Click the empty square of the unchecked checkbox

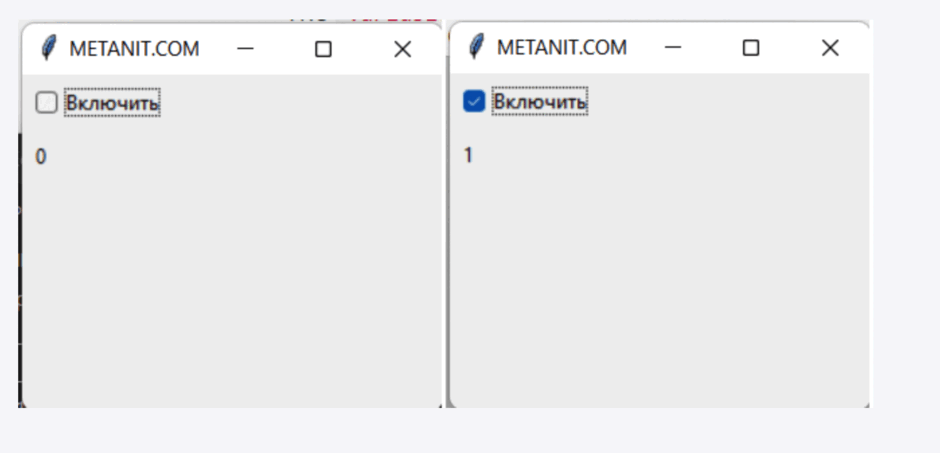[x=46, y=103]
